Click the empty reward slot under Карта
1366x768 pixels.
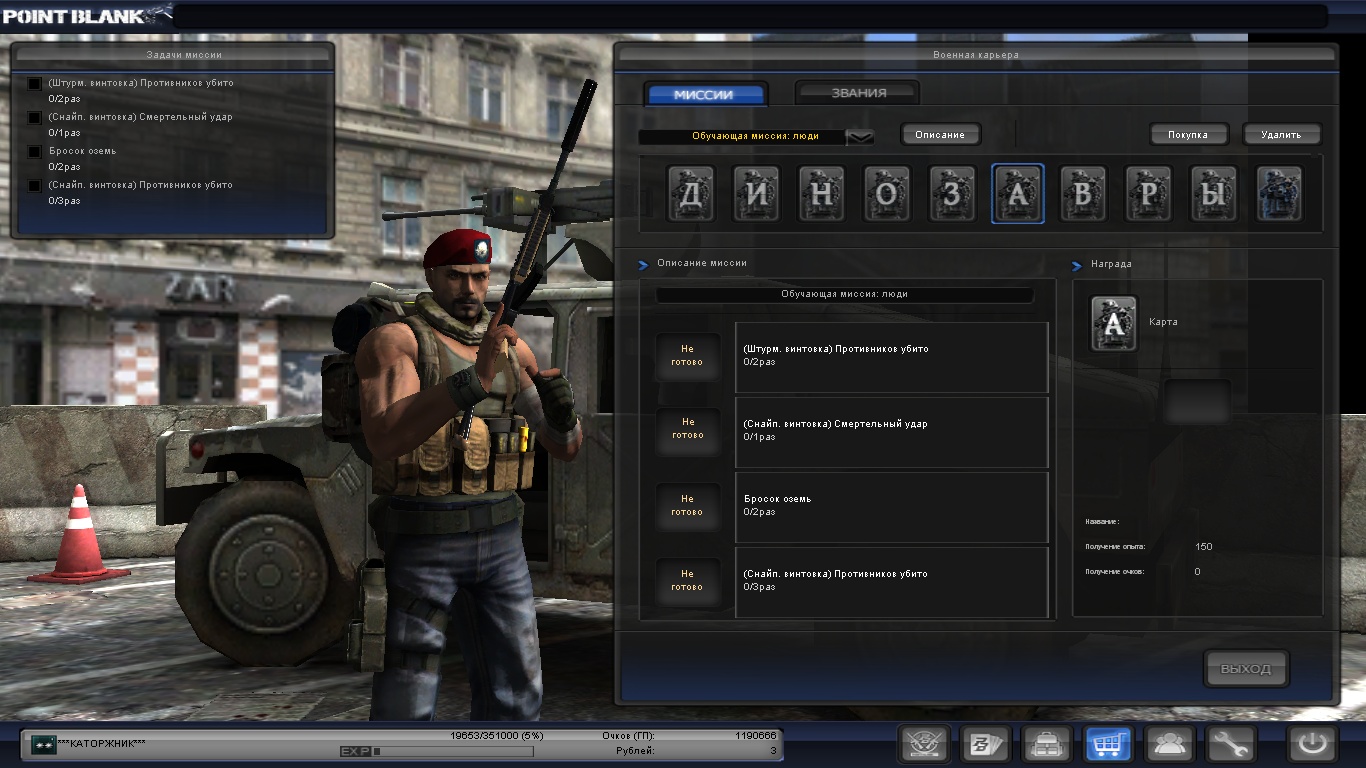click(1197, 402)
